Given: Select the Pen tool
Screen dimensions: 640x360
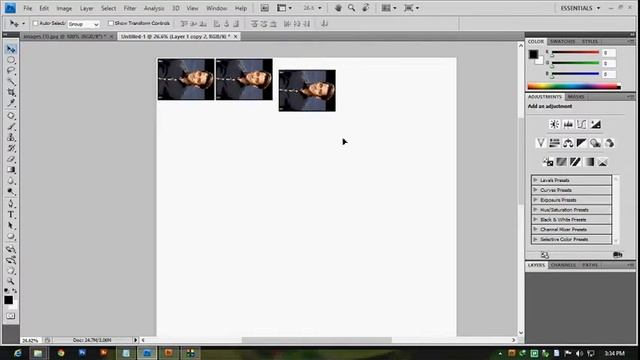Looking at the screenshot, I should point(11,204).
